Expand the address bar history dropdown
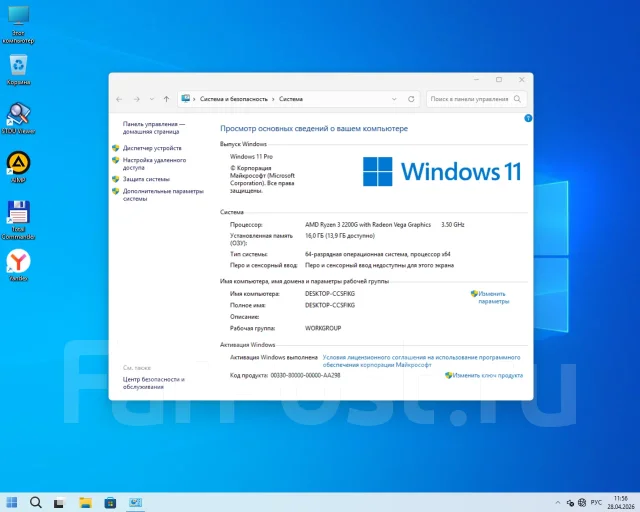 click(x=394, y=99)
